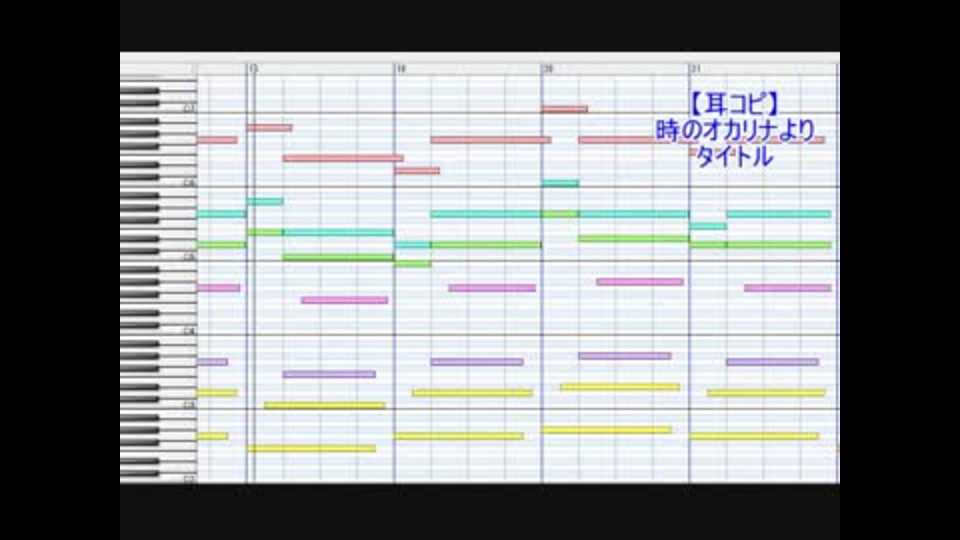The height and width of the screenshot is (540, 960).
Task: Select the long red note ending at measure 19
Action: point(343,158)
